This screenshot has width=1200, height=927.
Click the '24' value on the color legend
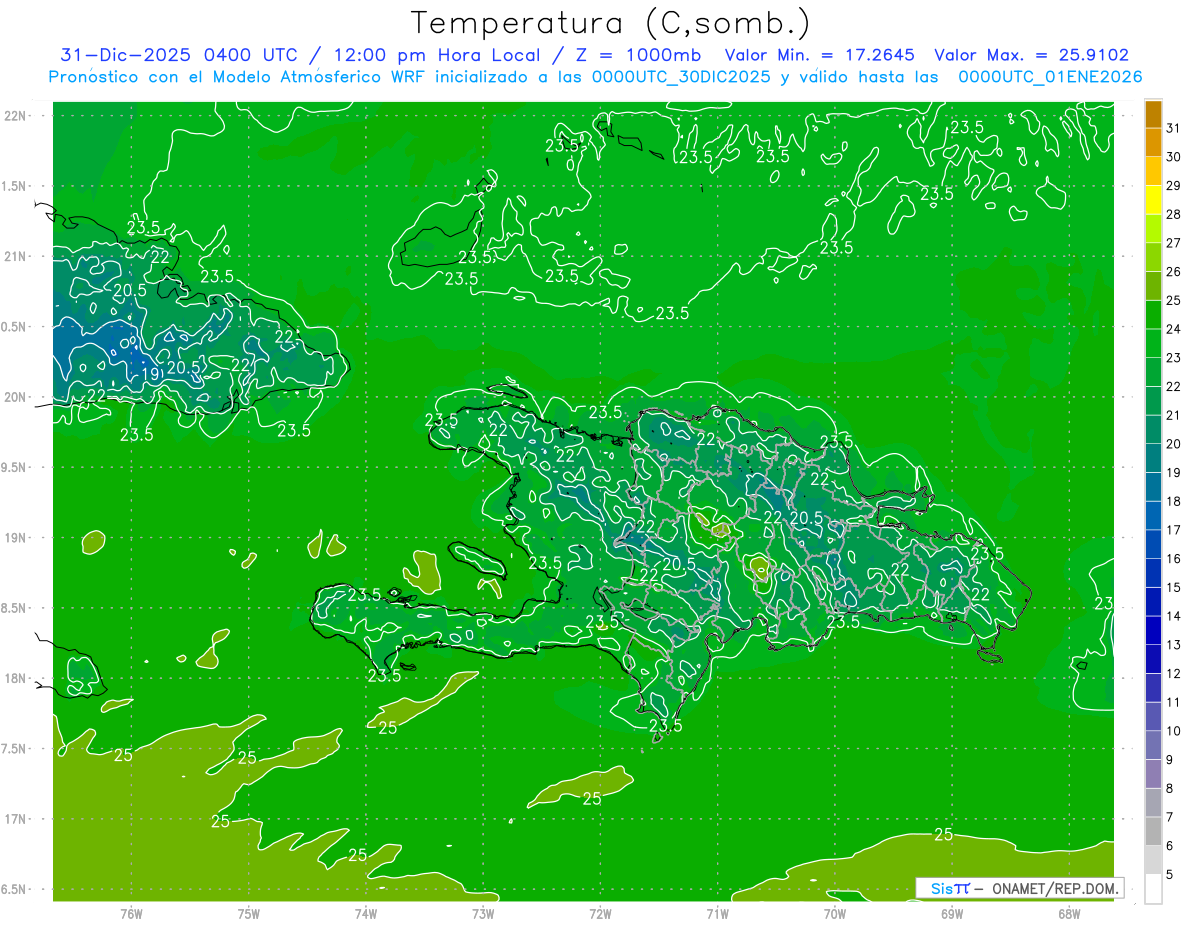(1174, 329)
